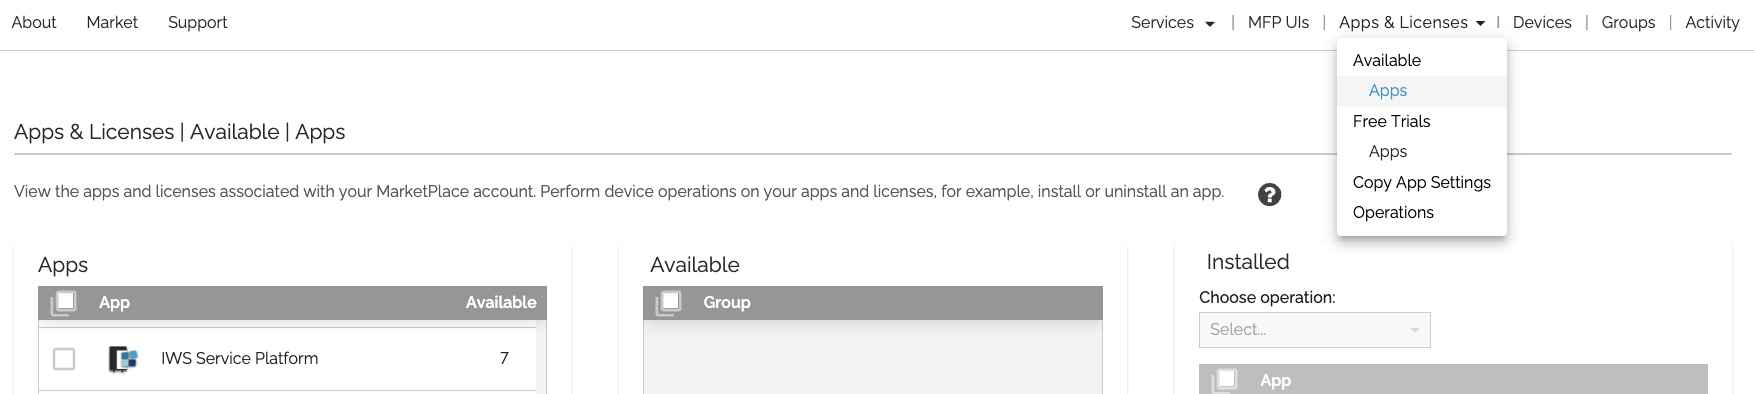Expand the Services dropdown menu
This screenshot has height=394, width=1754.
[1172, 22]
